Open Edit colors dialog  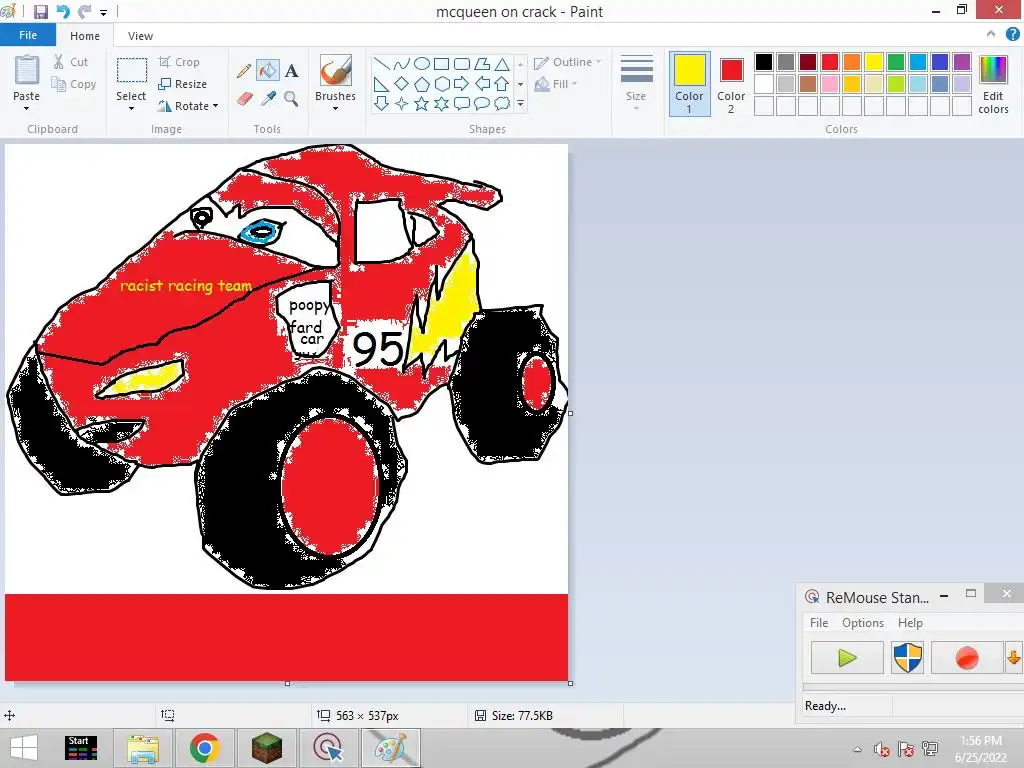point(993,85)
